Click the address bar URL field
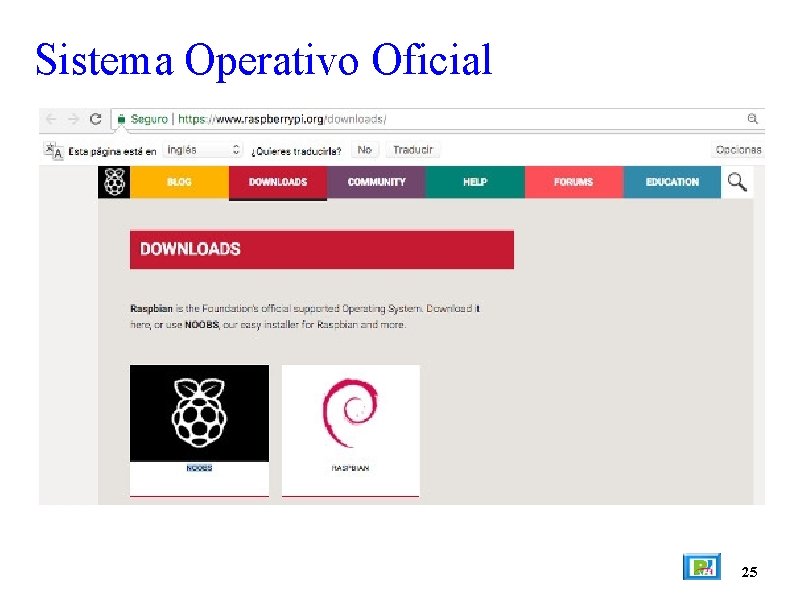Screen dimensions: 794x595 [x=438, y=119]
